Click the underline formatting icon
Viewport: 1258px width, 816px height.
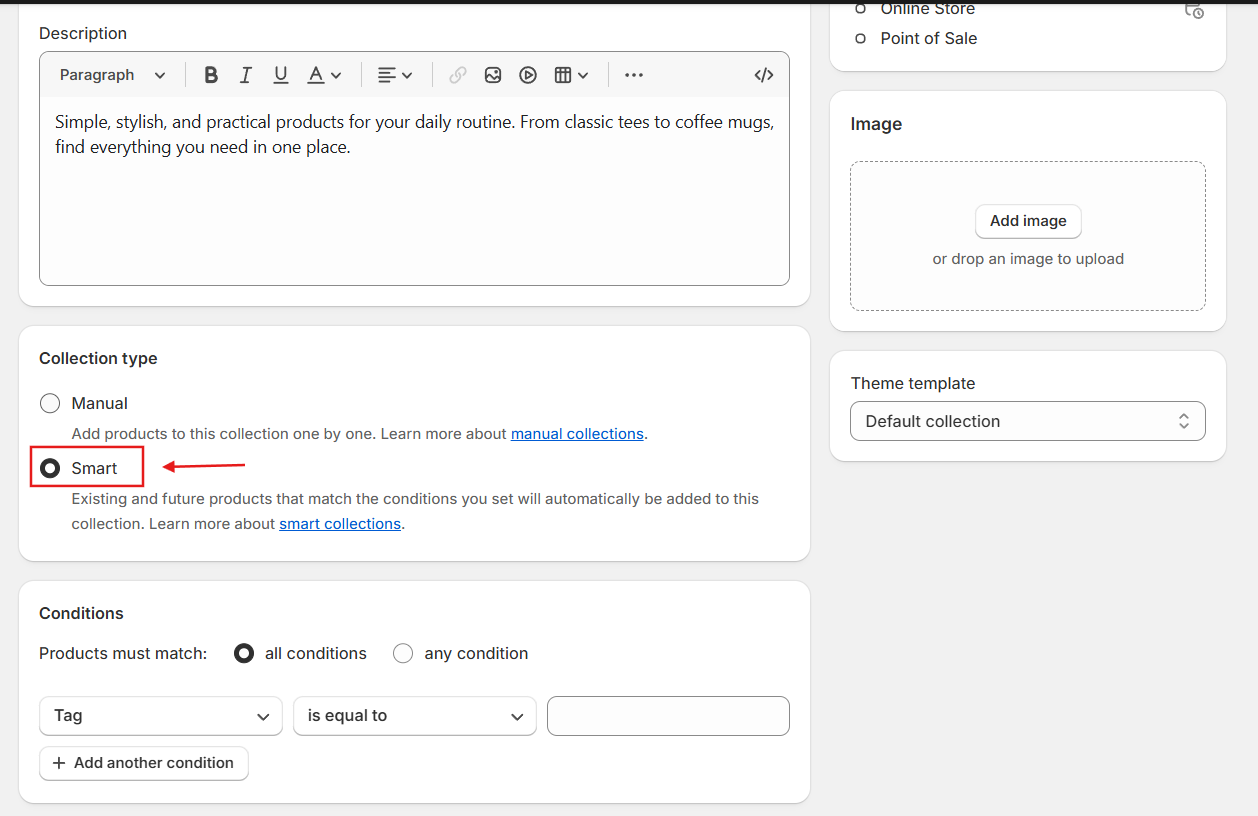click(x=281, y=75)
